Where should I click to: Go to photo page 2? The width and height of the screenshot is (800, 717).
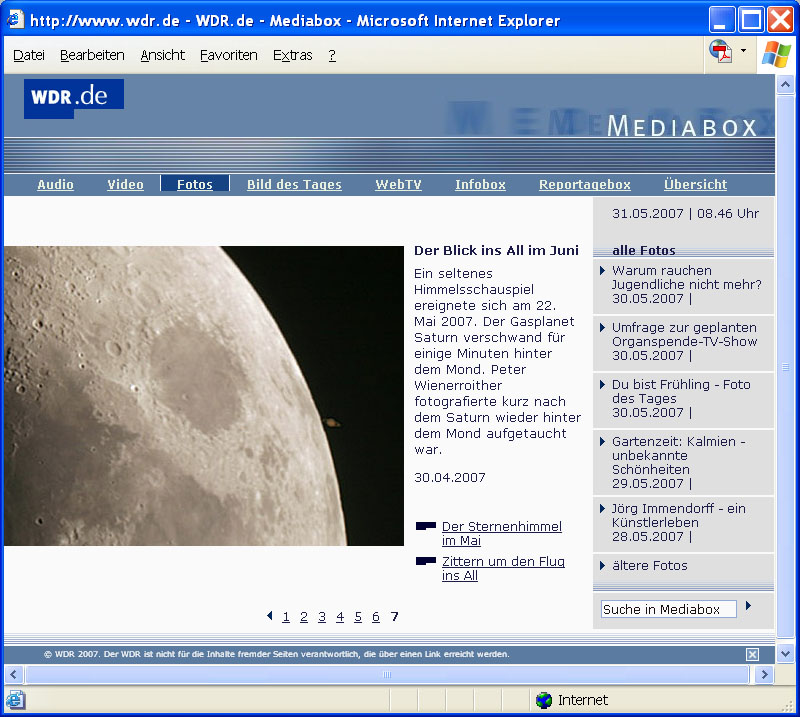(304, 616)
